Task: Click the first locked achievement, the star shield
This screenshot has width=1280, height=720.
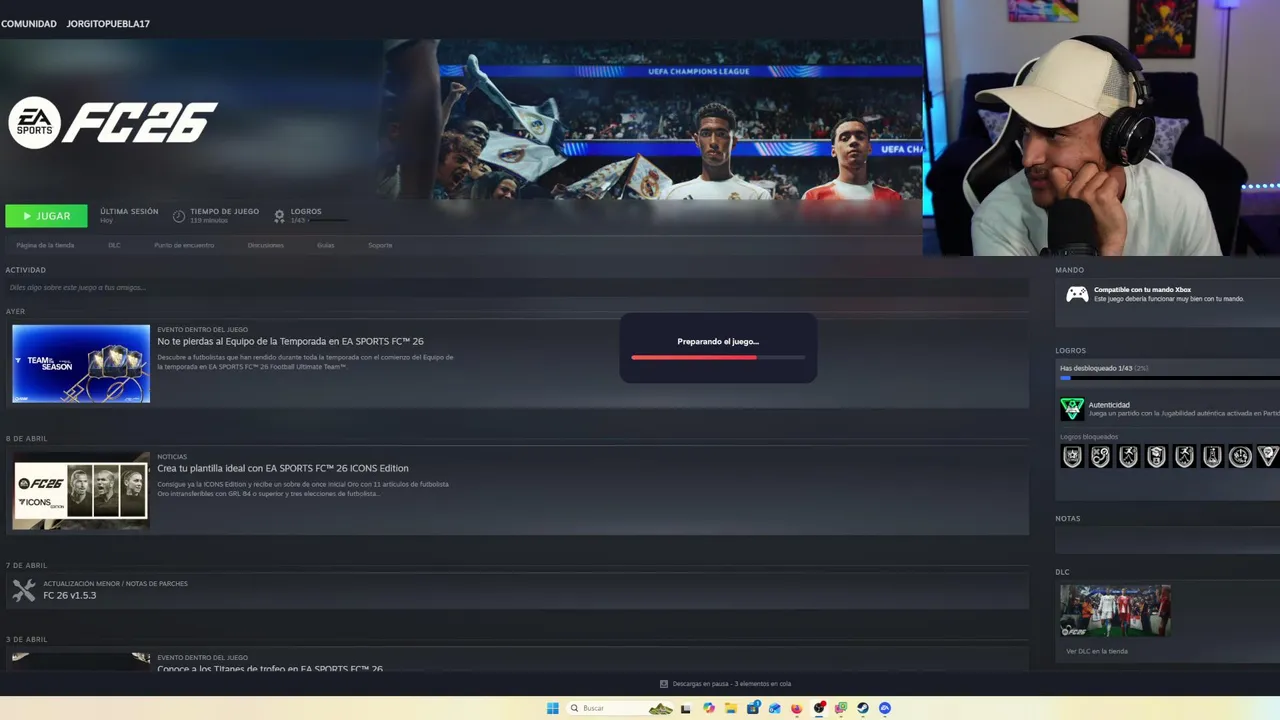Action: pos(1072,457)
